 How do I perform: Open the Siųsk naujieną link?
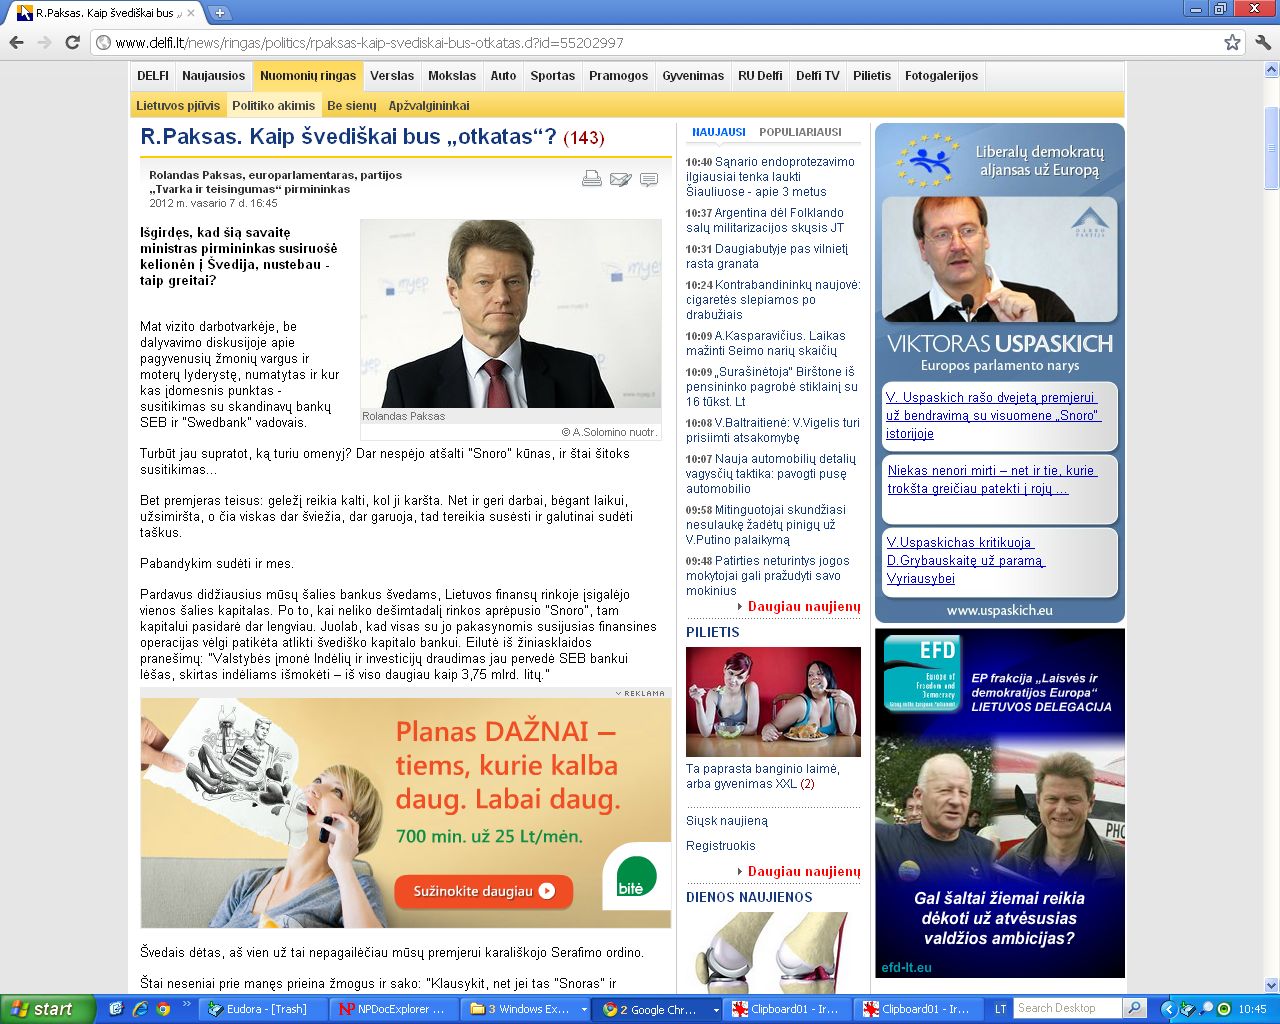click(x=727, y=821)
